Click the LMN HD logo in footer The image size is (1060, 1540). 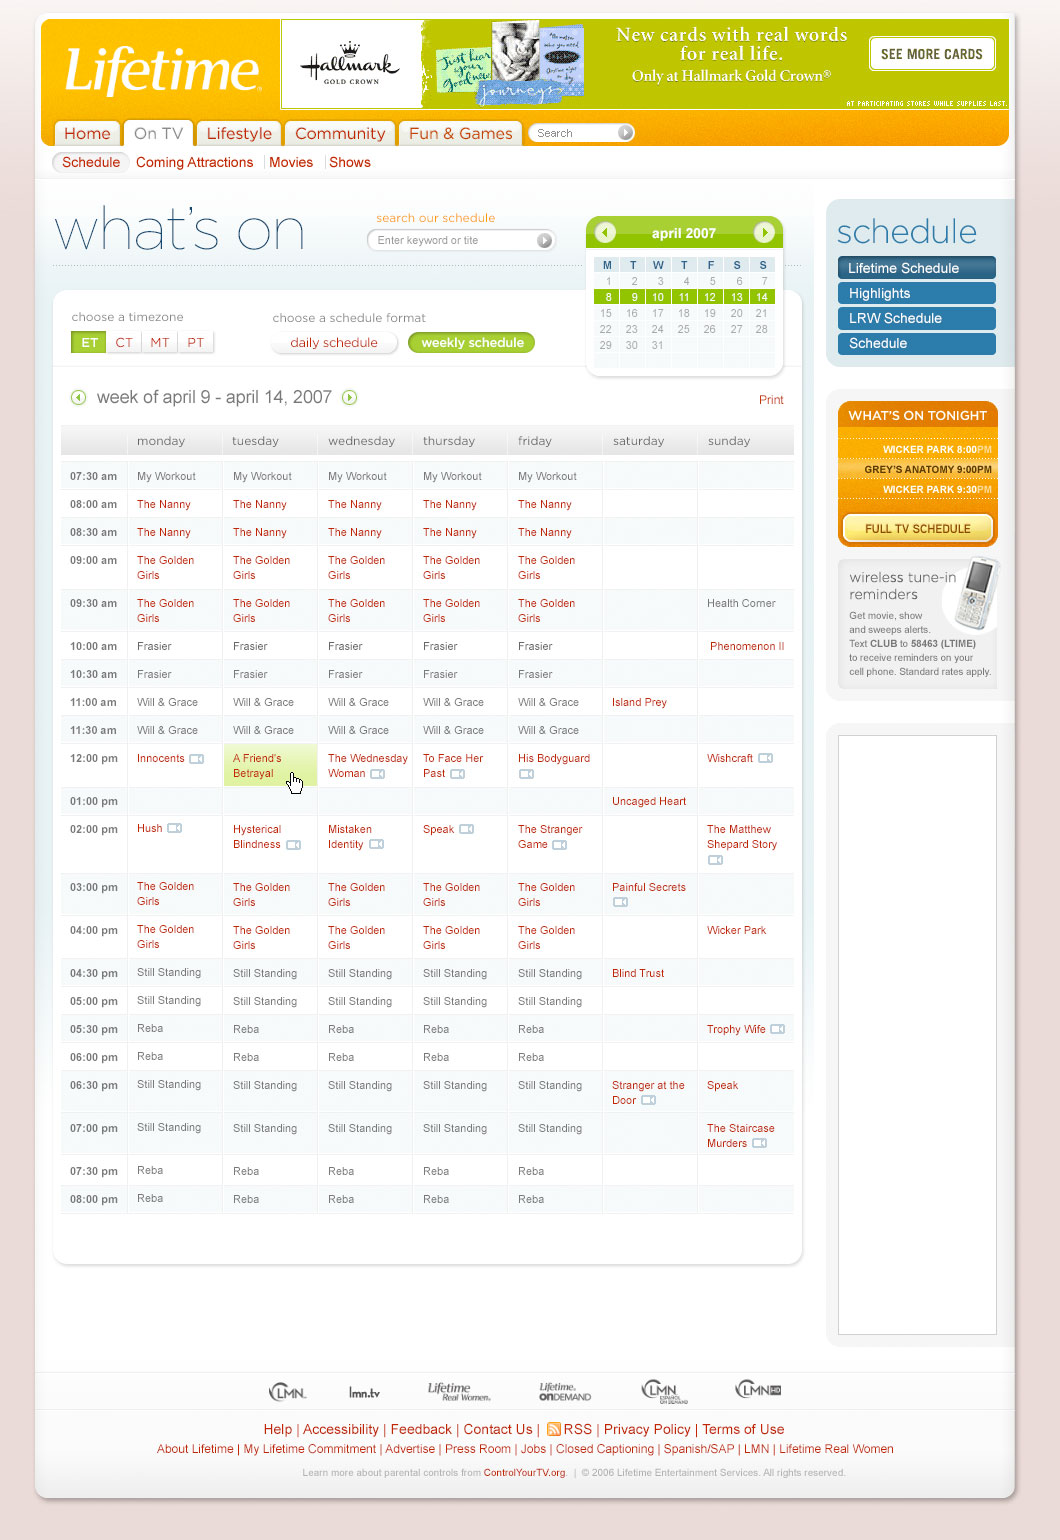[x=758, y=1390]
